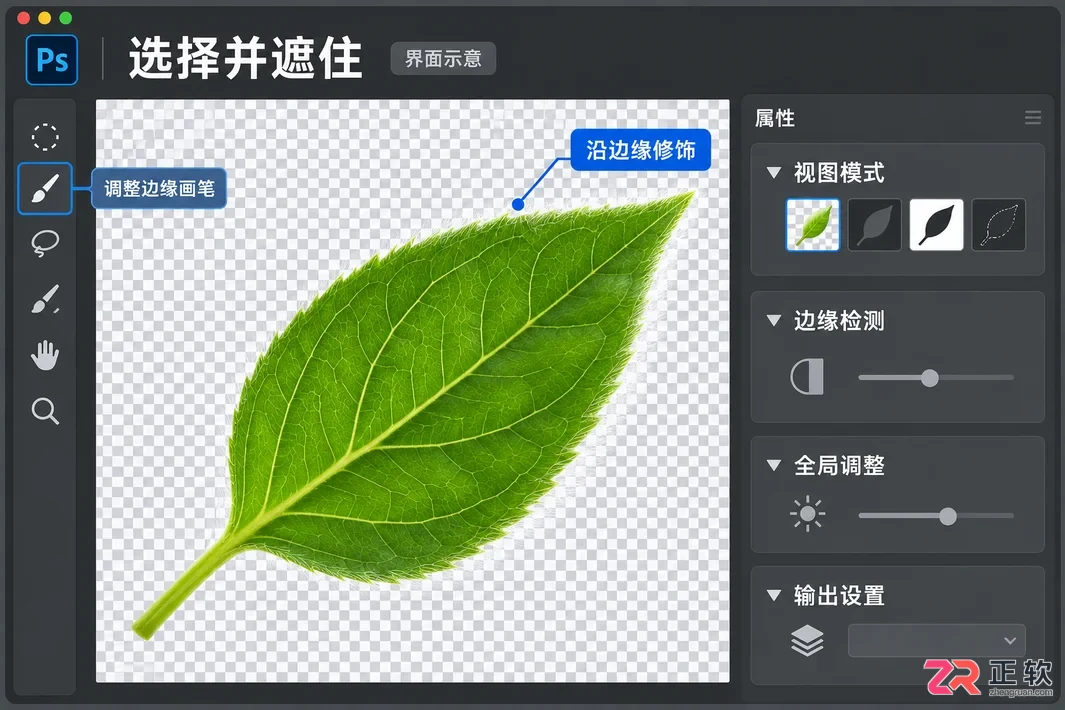Click the 全局调整 section label
Screen dimensions: 1065x710
(x=839, y=465)
